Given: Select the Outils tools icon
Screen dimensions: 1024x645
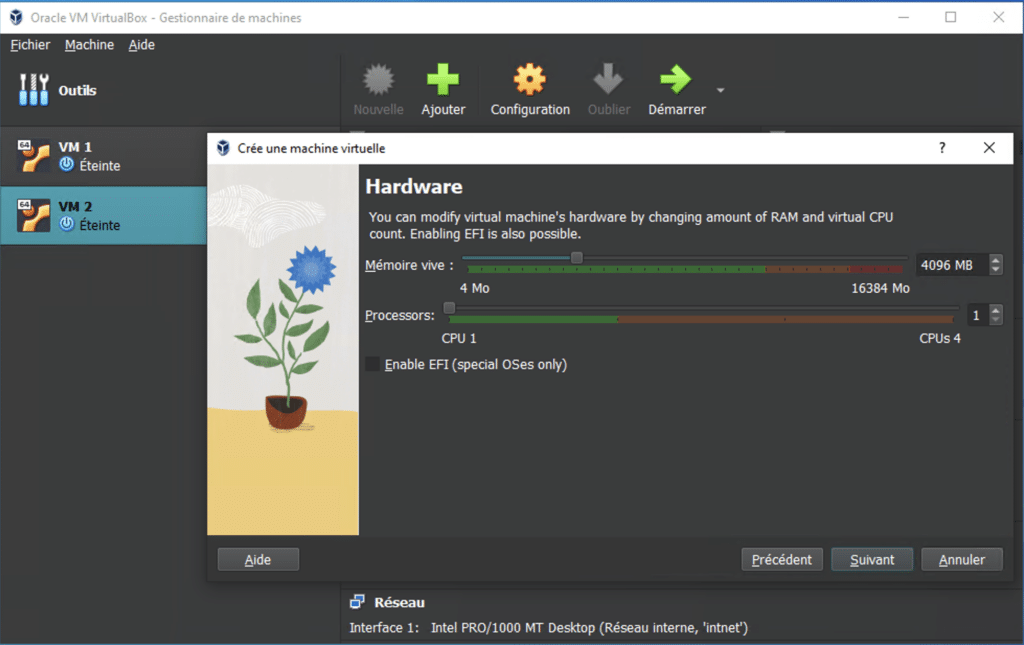Looking at the screenshot, I should [33, 89].
